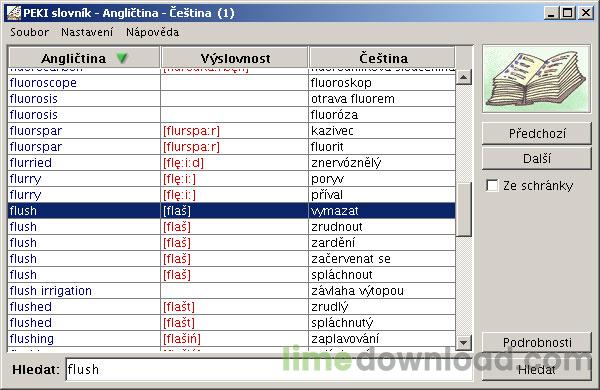This screenshot has height=390, width=600.
Task: Click the scrollbar down arrow
Action: (464, 343)
